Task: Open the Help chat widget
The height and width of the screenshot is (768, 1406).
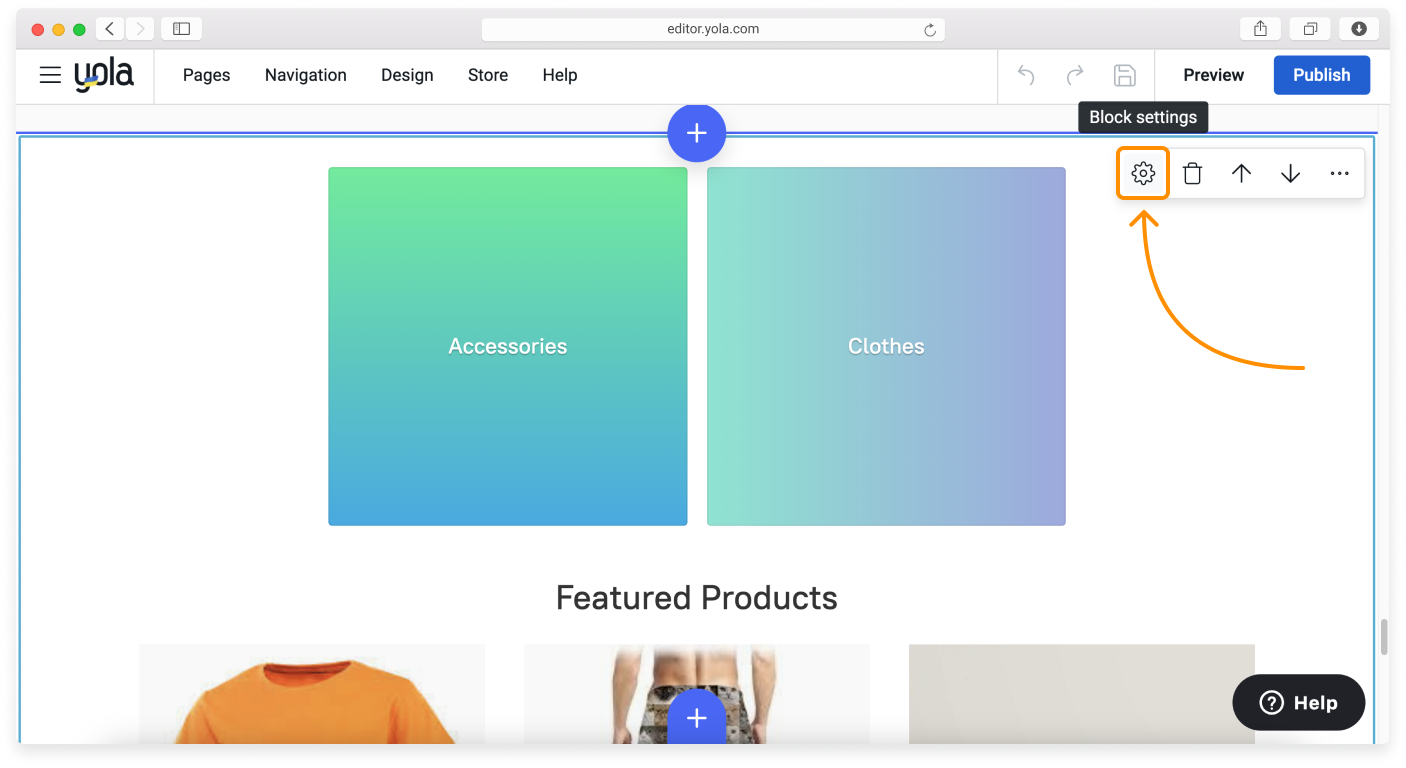Action: tap(1298, 702)
